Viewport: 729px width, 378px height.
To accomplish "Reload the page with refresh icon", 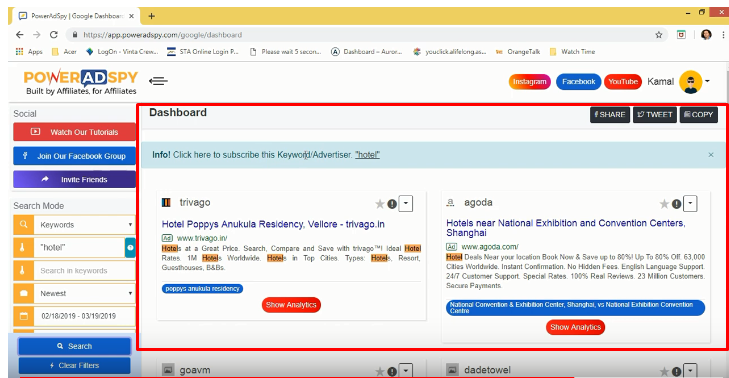I will click(x=54, y=35).
